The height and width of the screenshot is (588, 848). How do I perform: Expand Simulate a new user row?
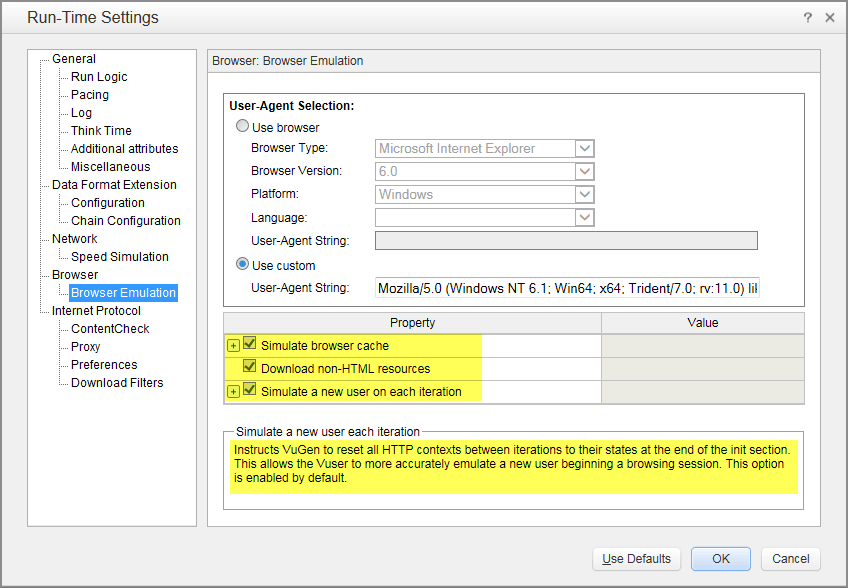pos(233,392)
